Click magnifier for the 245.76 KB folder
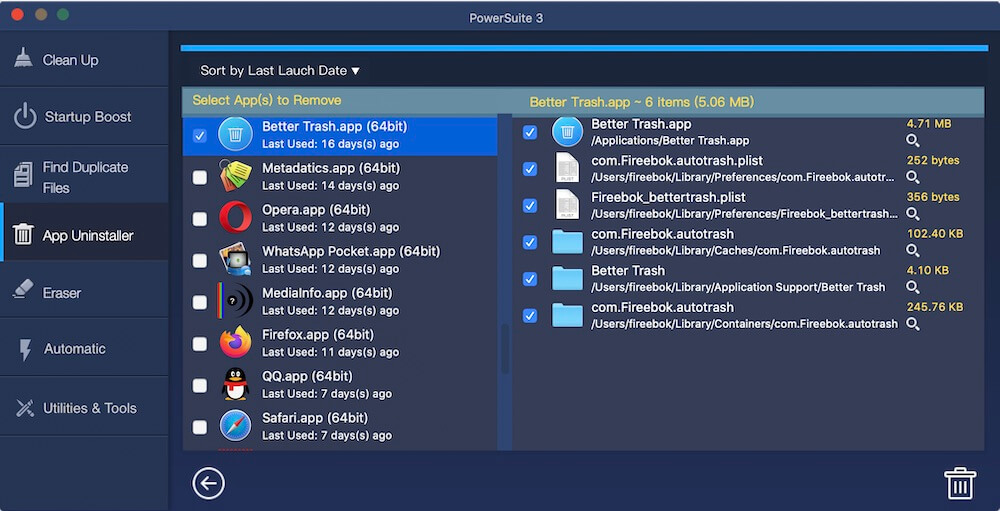 point(913,324)
